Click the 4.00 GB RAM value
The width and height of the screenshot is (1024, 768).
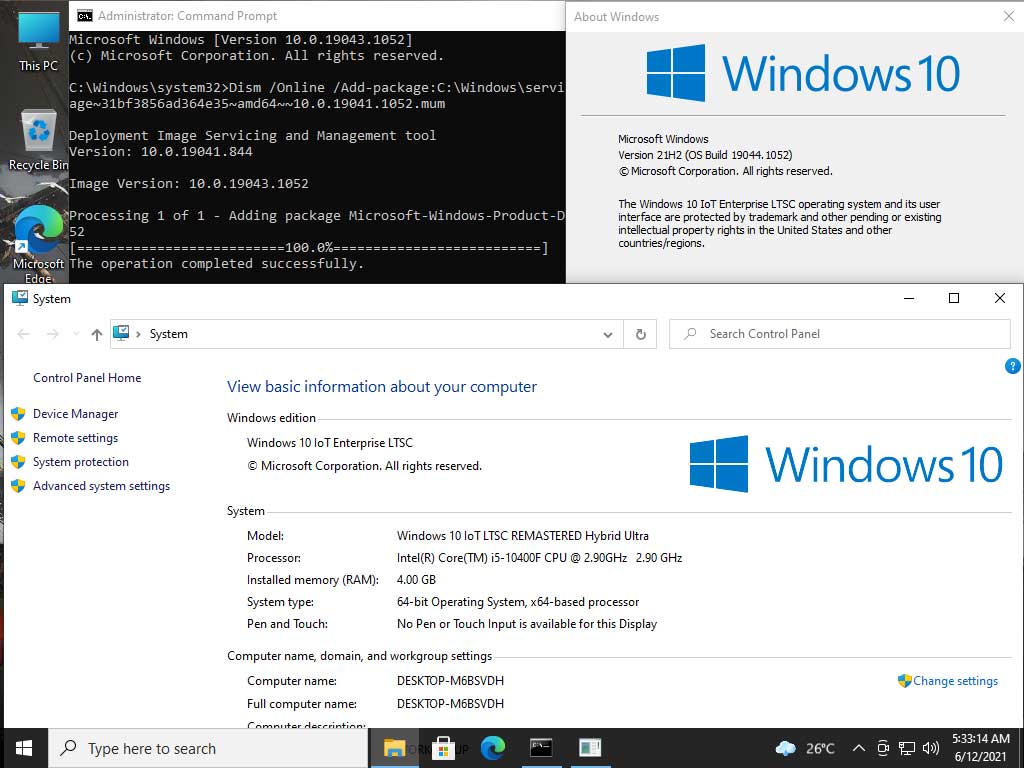[416, 580]
